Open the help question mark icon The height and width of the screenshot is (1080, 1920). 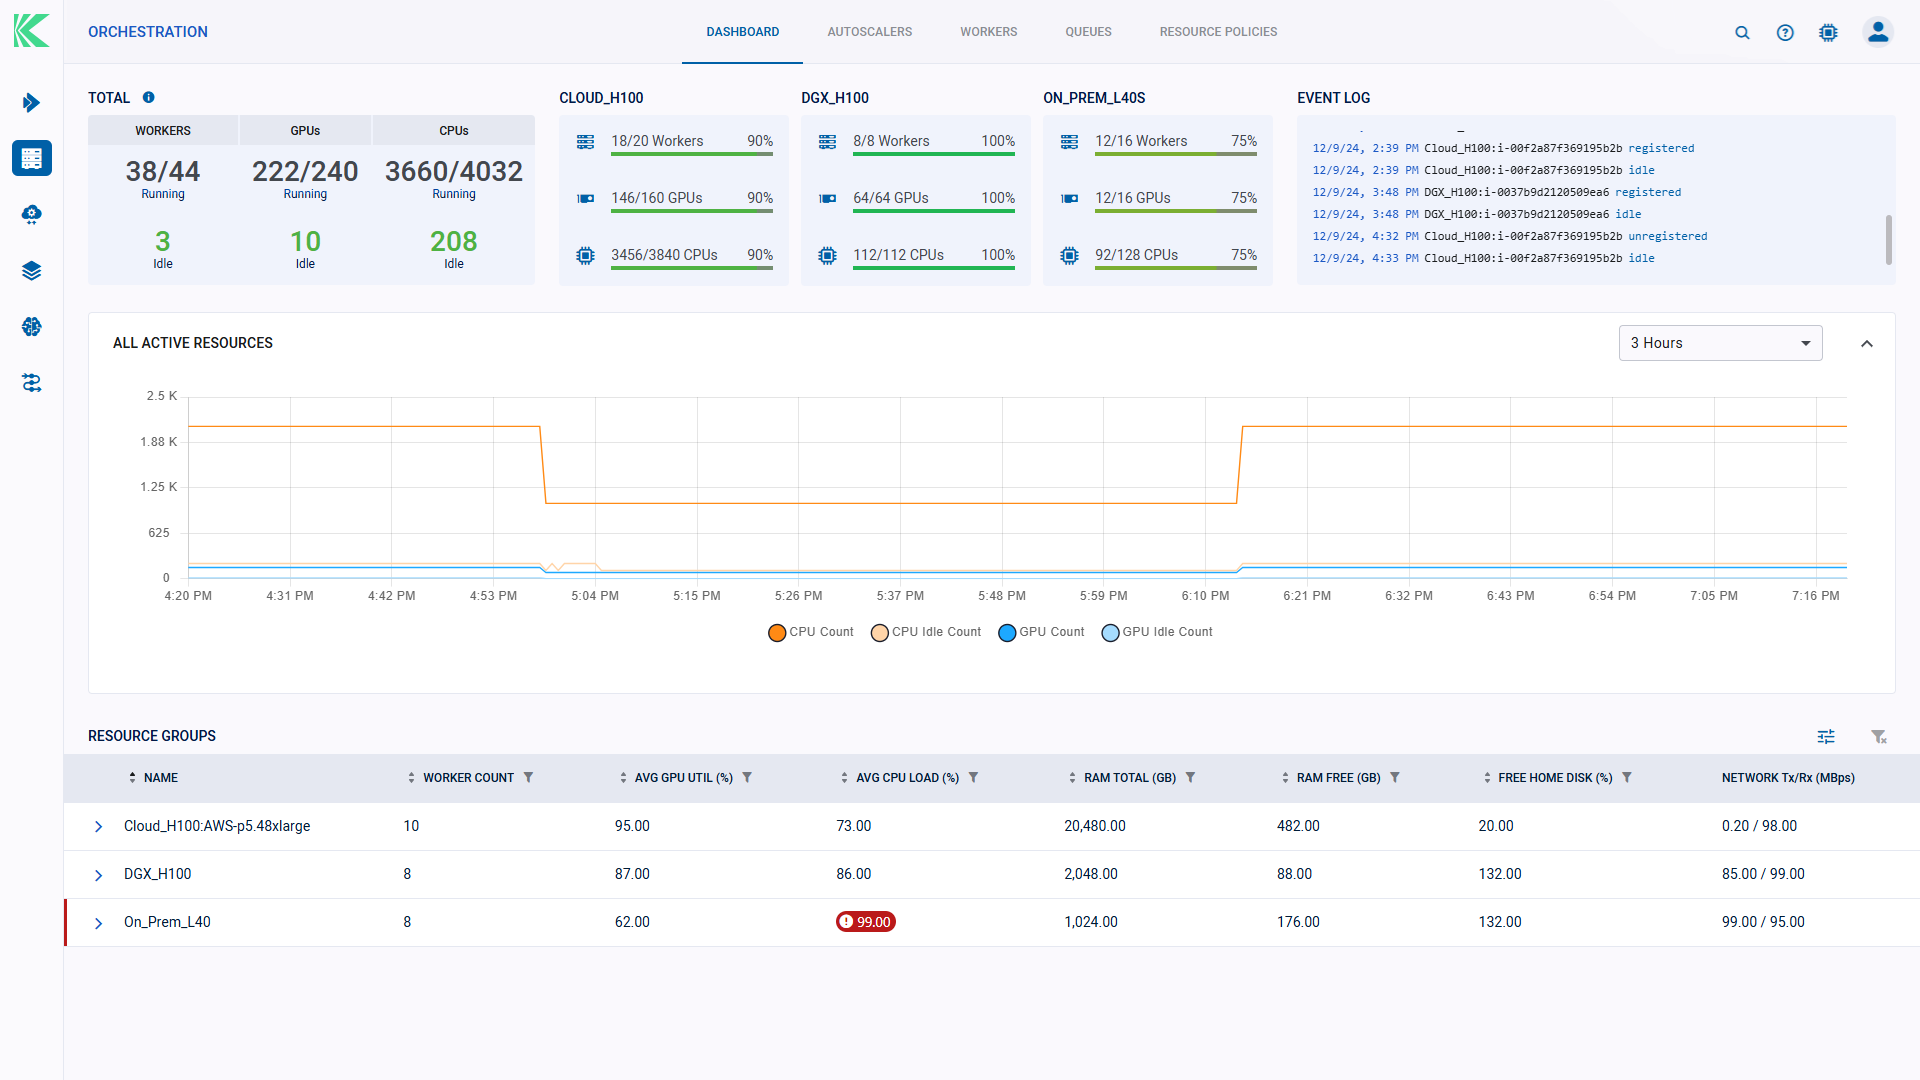(x=1785, y=32)
